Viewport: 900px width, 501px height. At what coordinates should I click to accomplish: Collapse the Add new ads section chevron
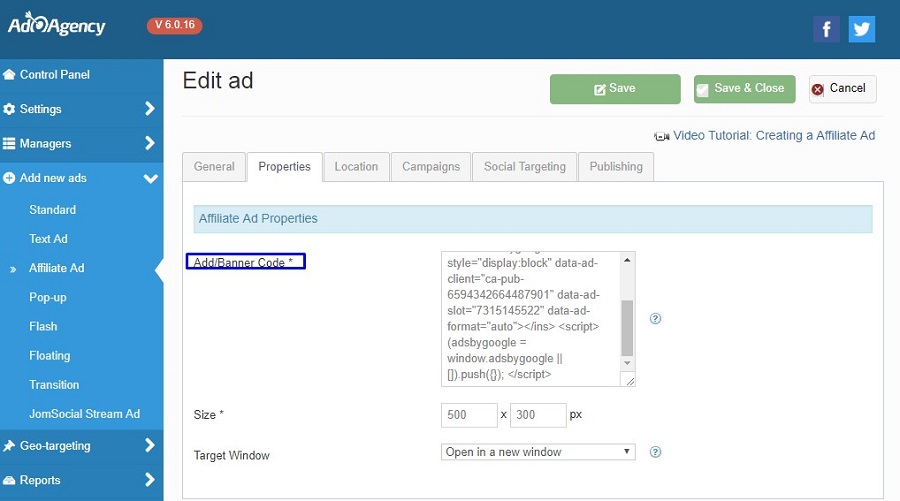click(x=150, y=178)
